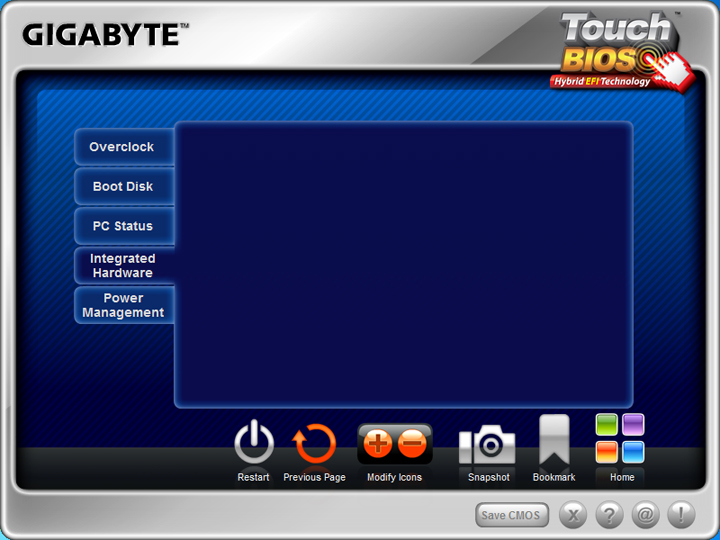Switch to the Boot Disk tab
The image size is (720, 540).
pos(122,187)
